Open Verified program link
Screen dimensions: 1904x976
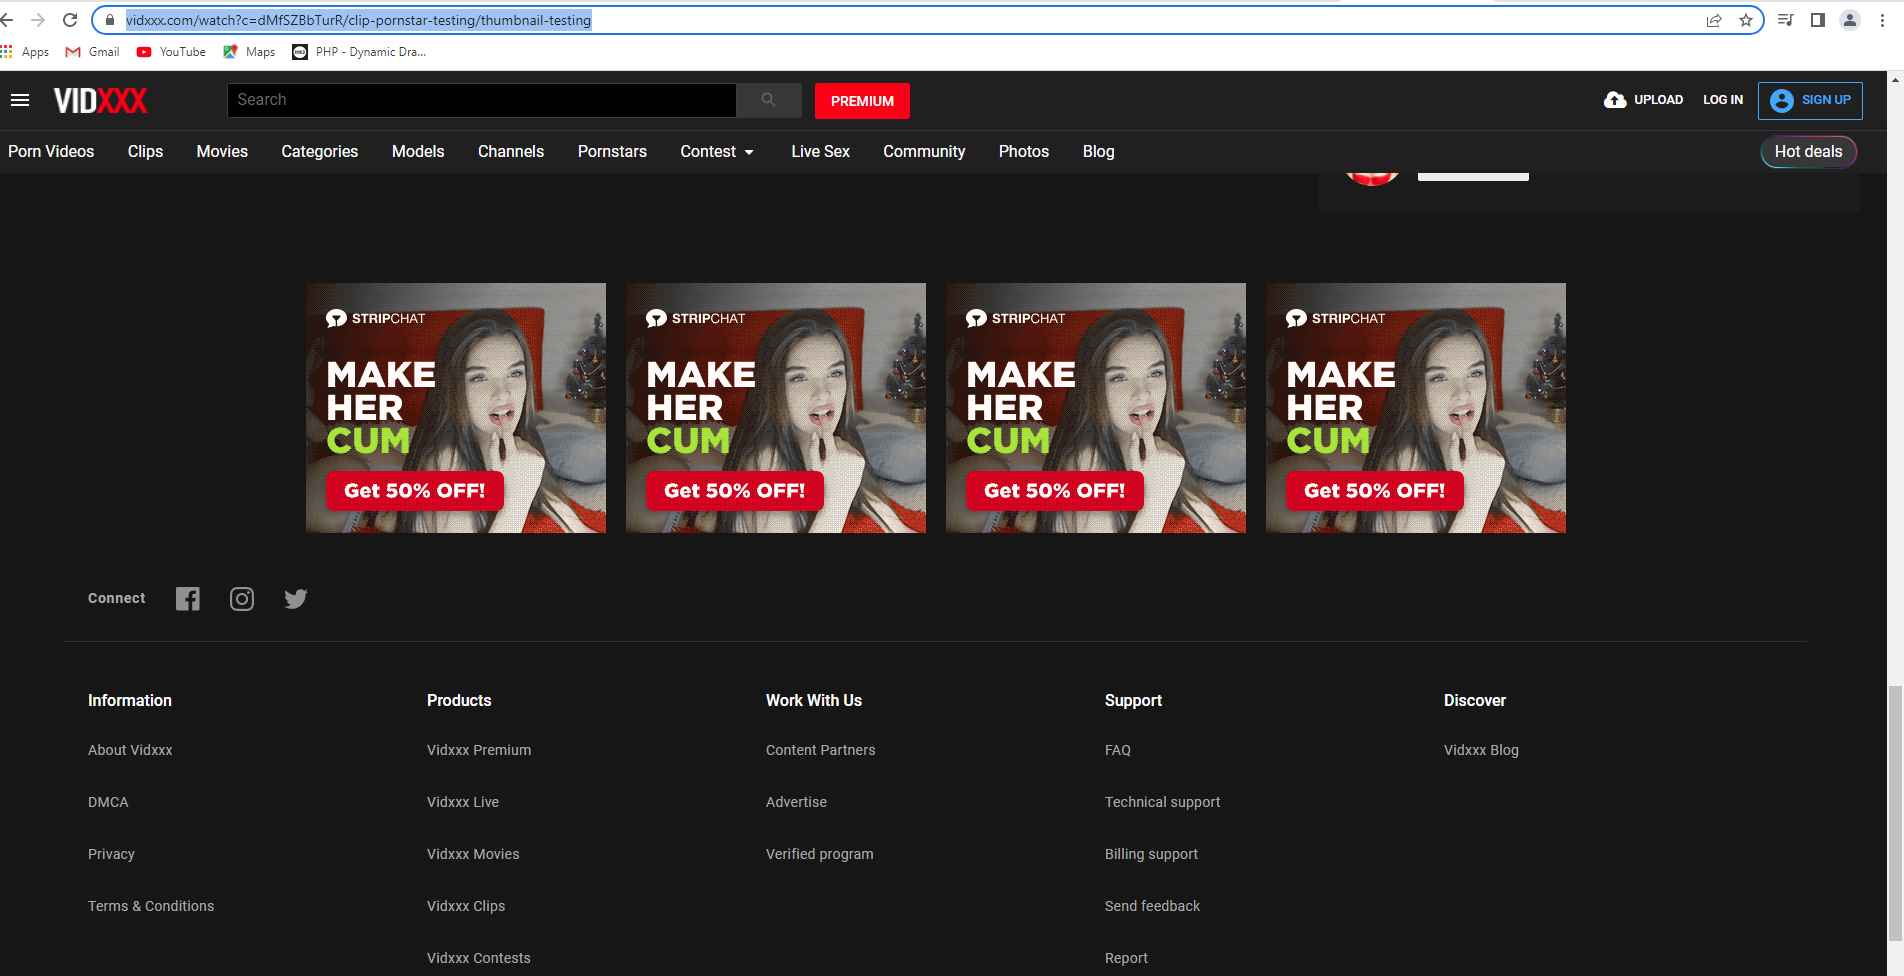click(819, 854)
